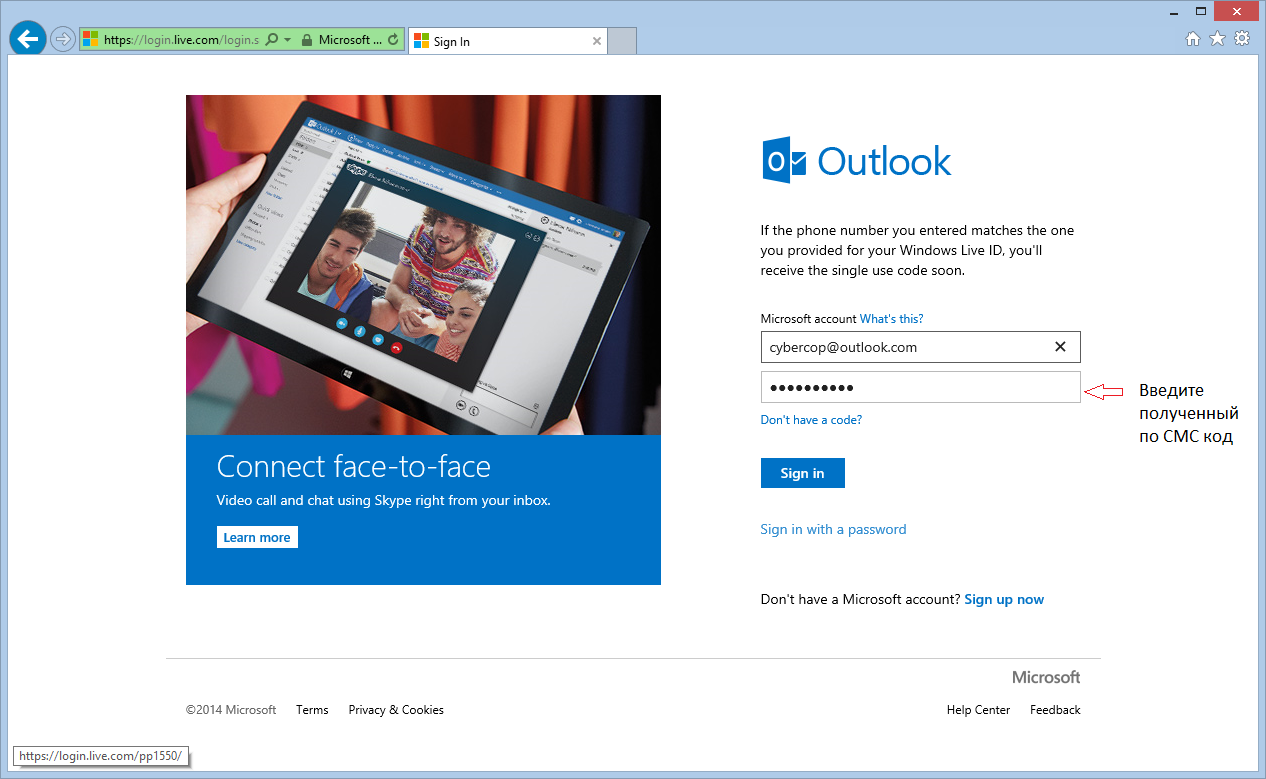Click the Microsoft logo in the footer
The width and height of the screenshot is (1266, 779).
(1046, 677)
